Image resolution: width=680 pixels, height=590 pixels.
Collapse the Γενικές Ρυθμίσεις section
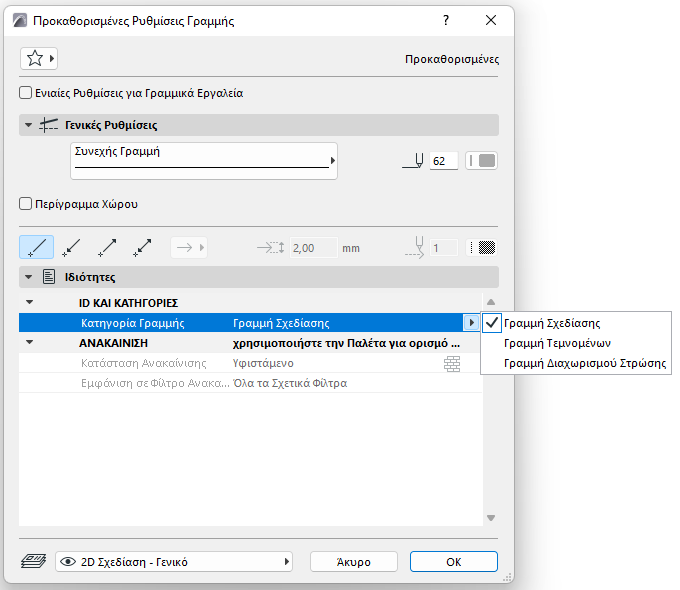[29, 125]
